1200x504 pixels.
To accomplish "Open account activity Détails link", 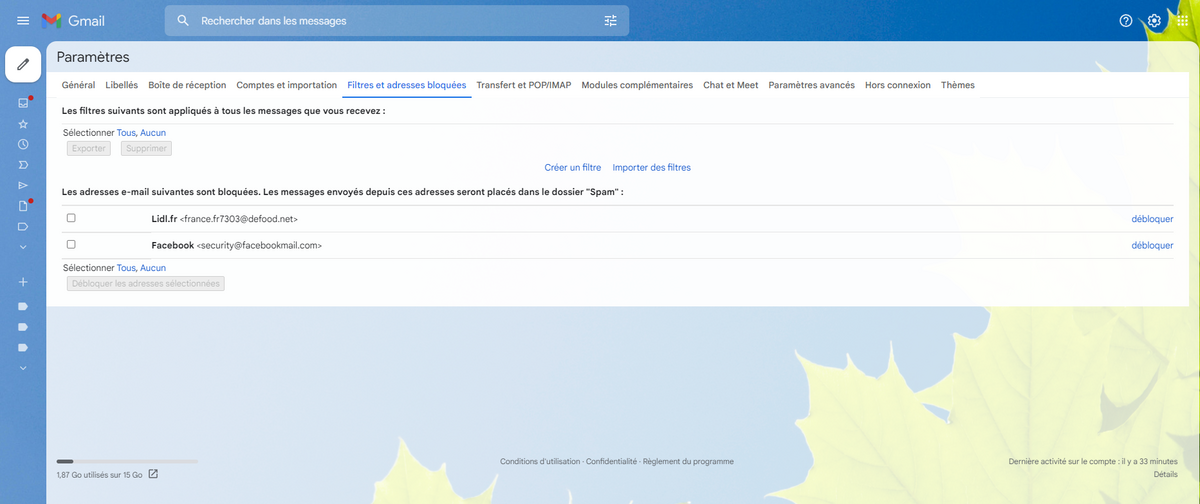I will tap(1165, 474).
